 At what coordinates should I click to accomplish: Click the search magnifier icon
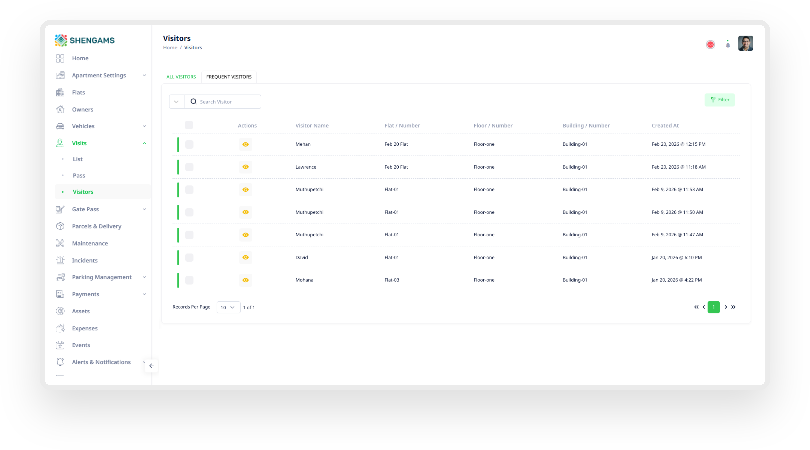pos(193,101)
